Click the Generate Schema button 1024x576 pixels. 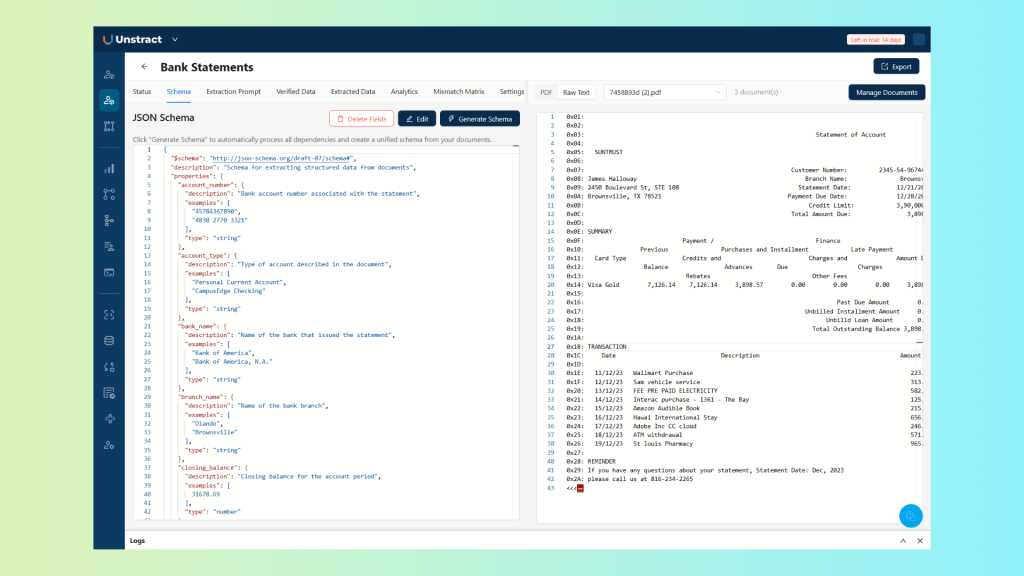pyautogui.click(x=480, y=119)
